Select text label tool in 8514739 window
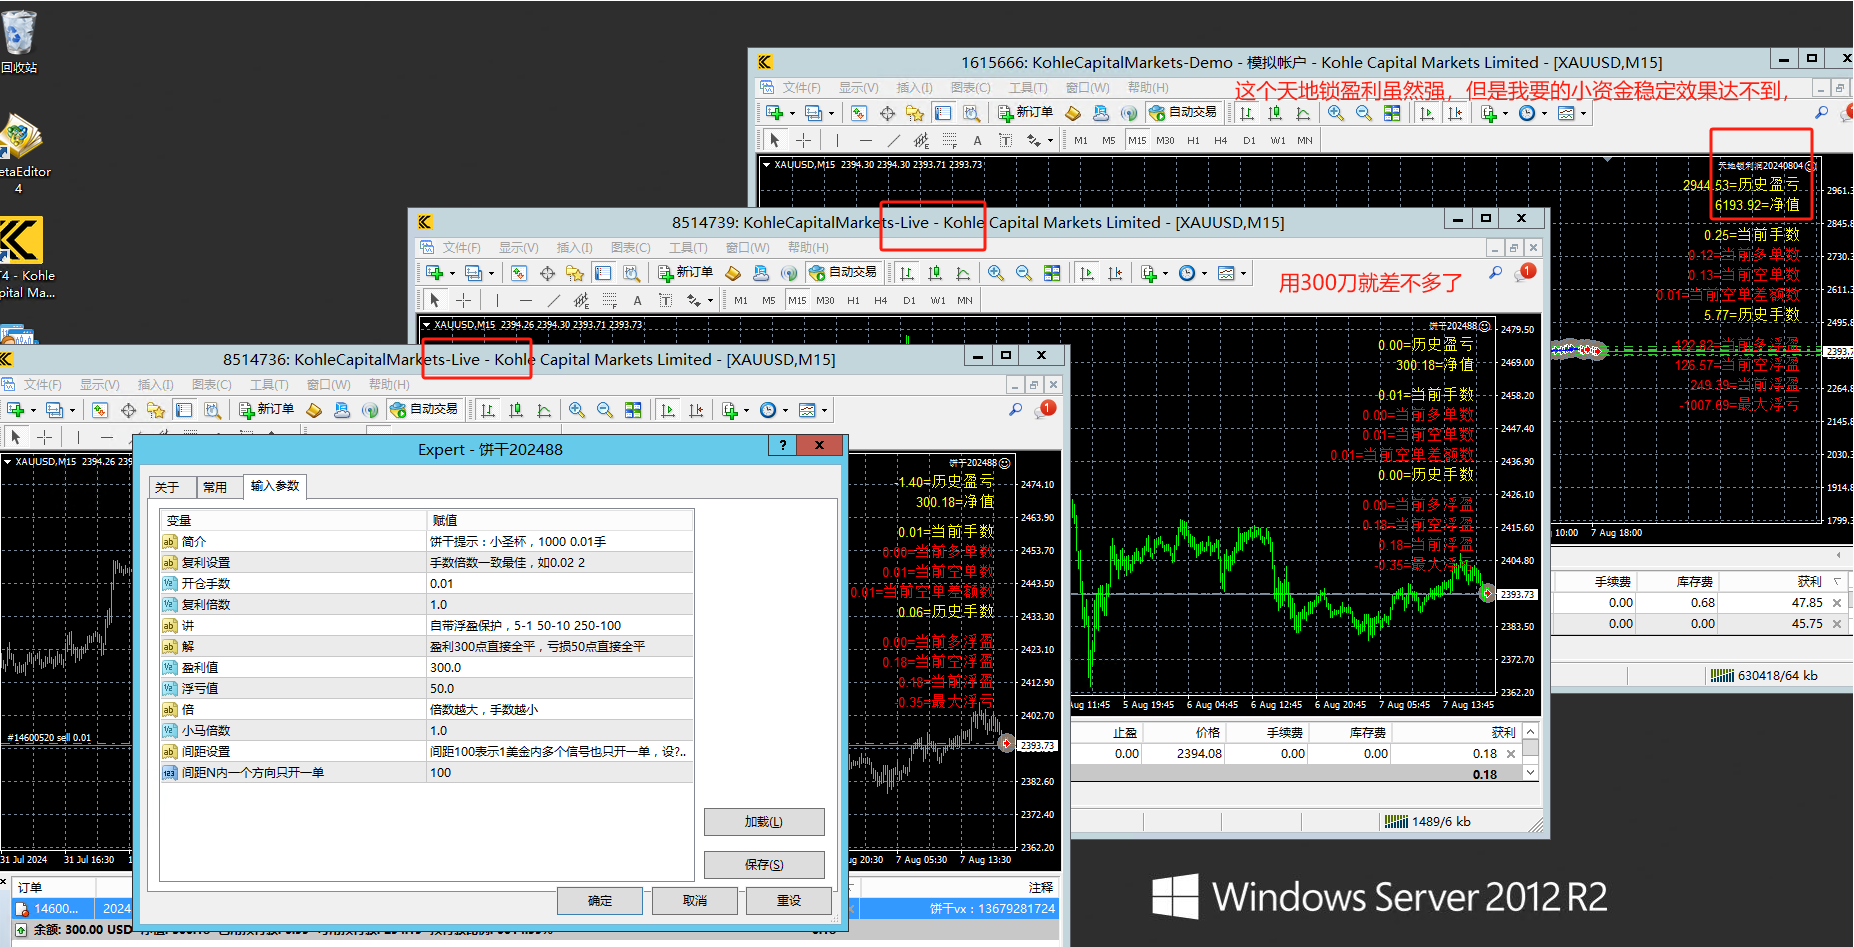The width and height of the screenshot is (1854, 947). coord(666,300)
